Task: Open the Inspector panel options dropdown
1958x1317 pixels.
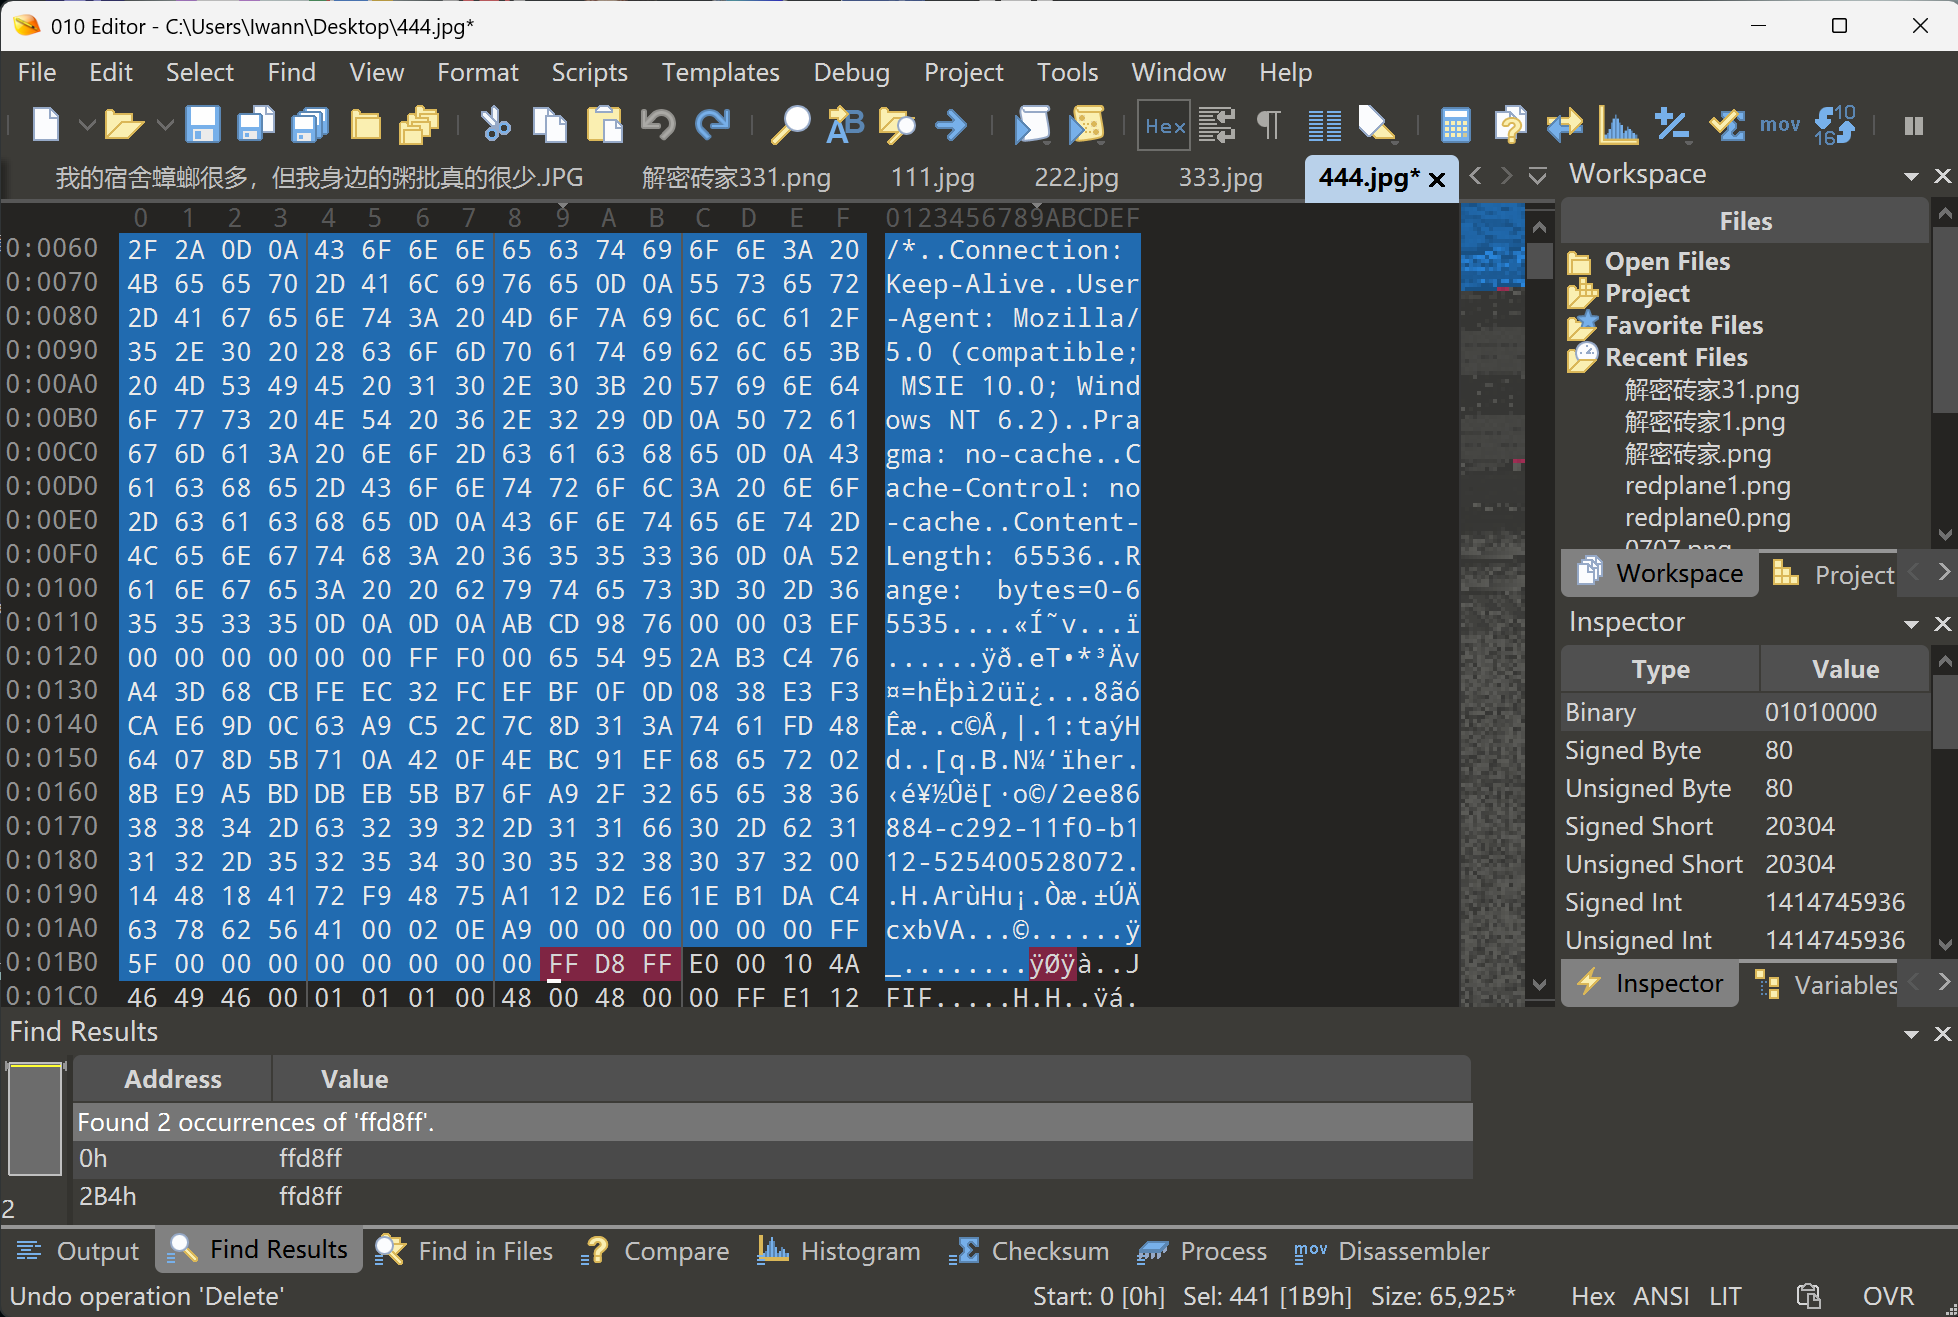Action: [1911, 624]
